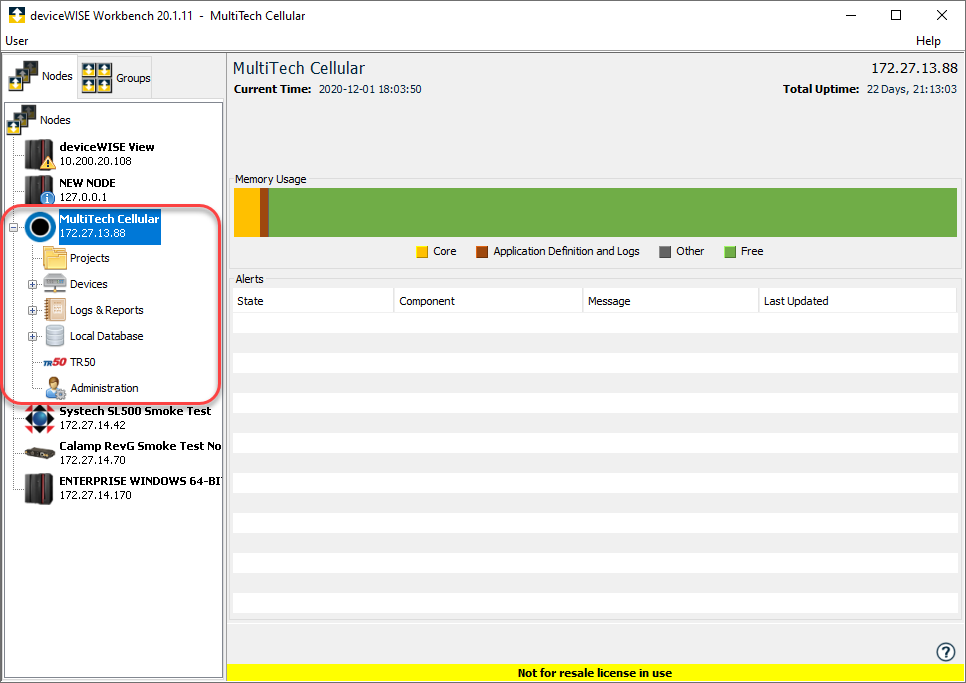The image size is (966, 683).
Task: Click the NEW NODE server icon
Action: pos(39,189)
